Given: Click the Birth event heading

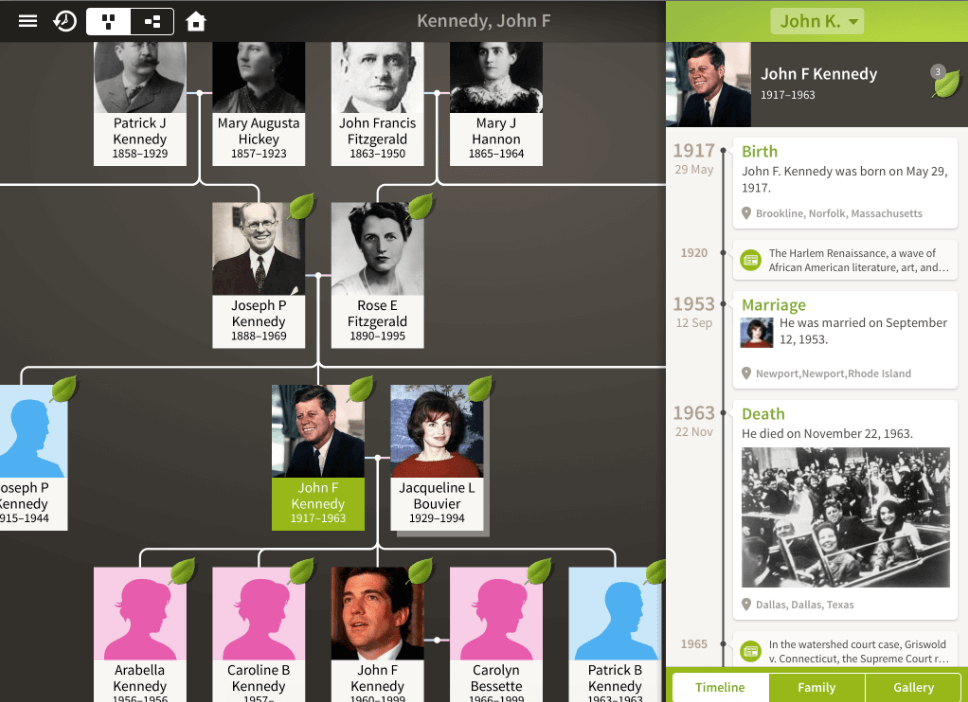Looking at the screenshot, I should coord(759,151).
